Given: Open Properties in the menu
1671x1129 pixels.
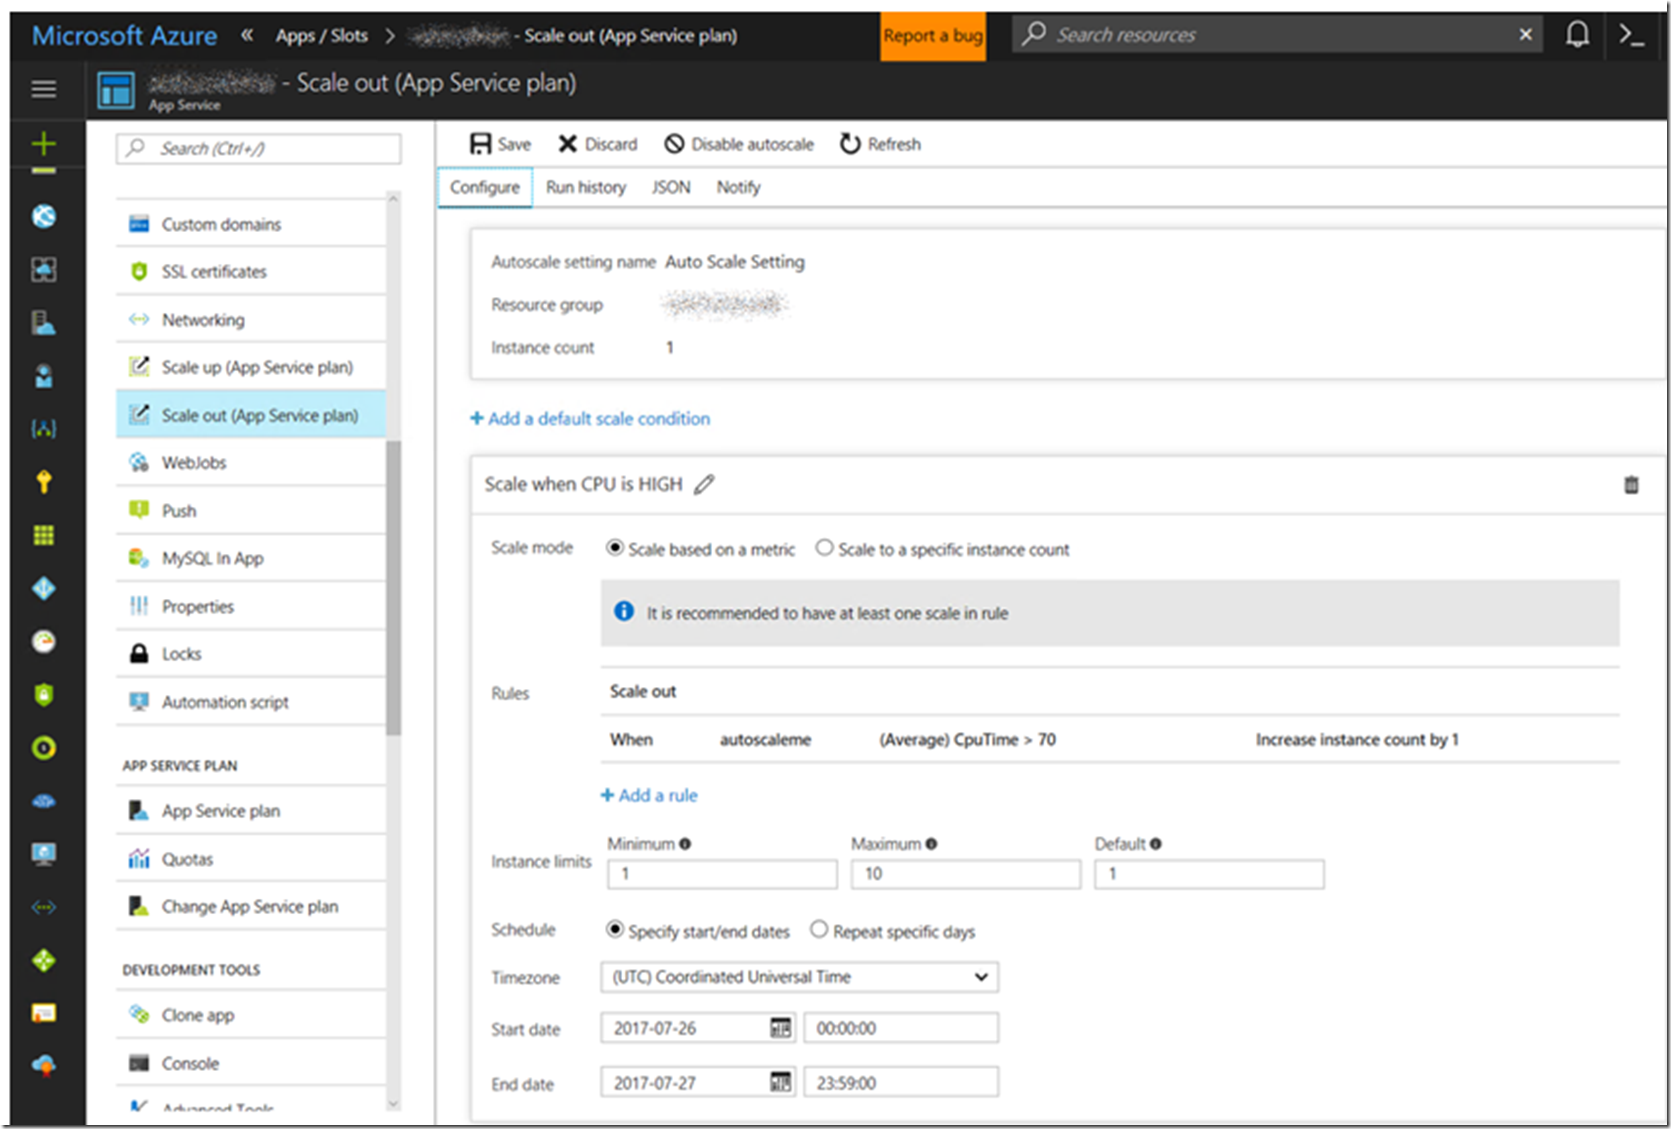Looking at the screenshot, I should pos(250,606).
